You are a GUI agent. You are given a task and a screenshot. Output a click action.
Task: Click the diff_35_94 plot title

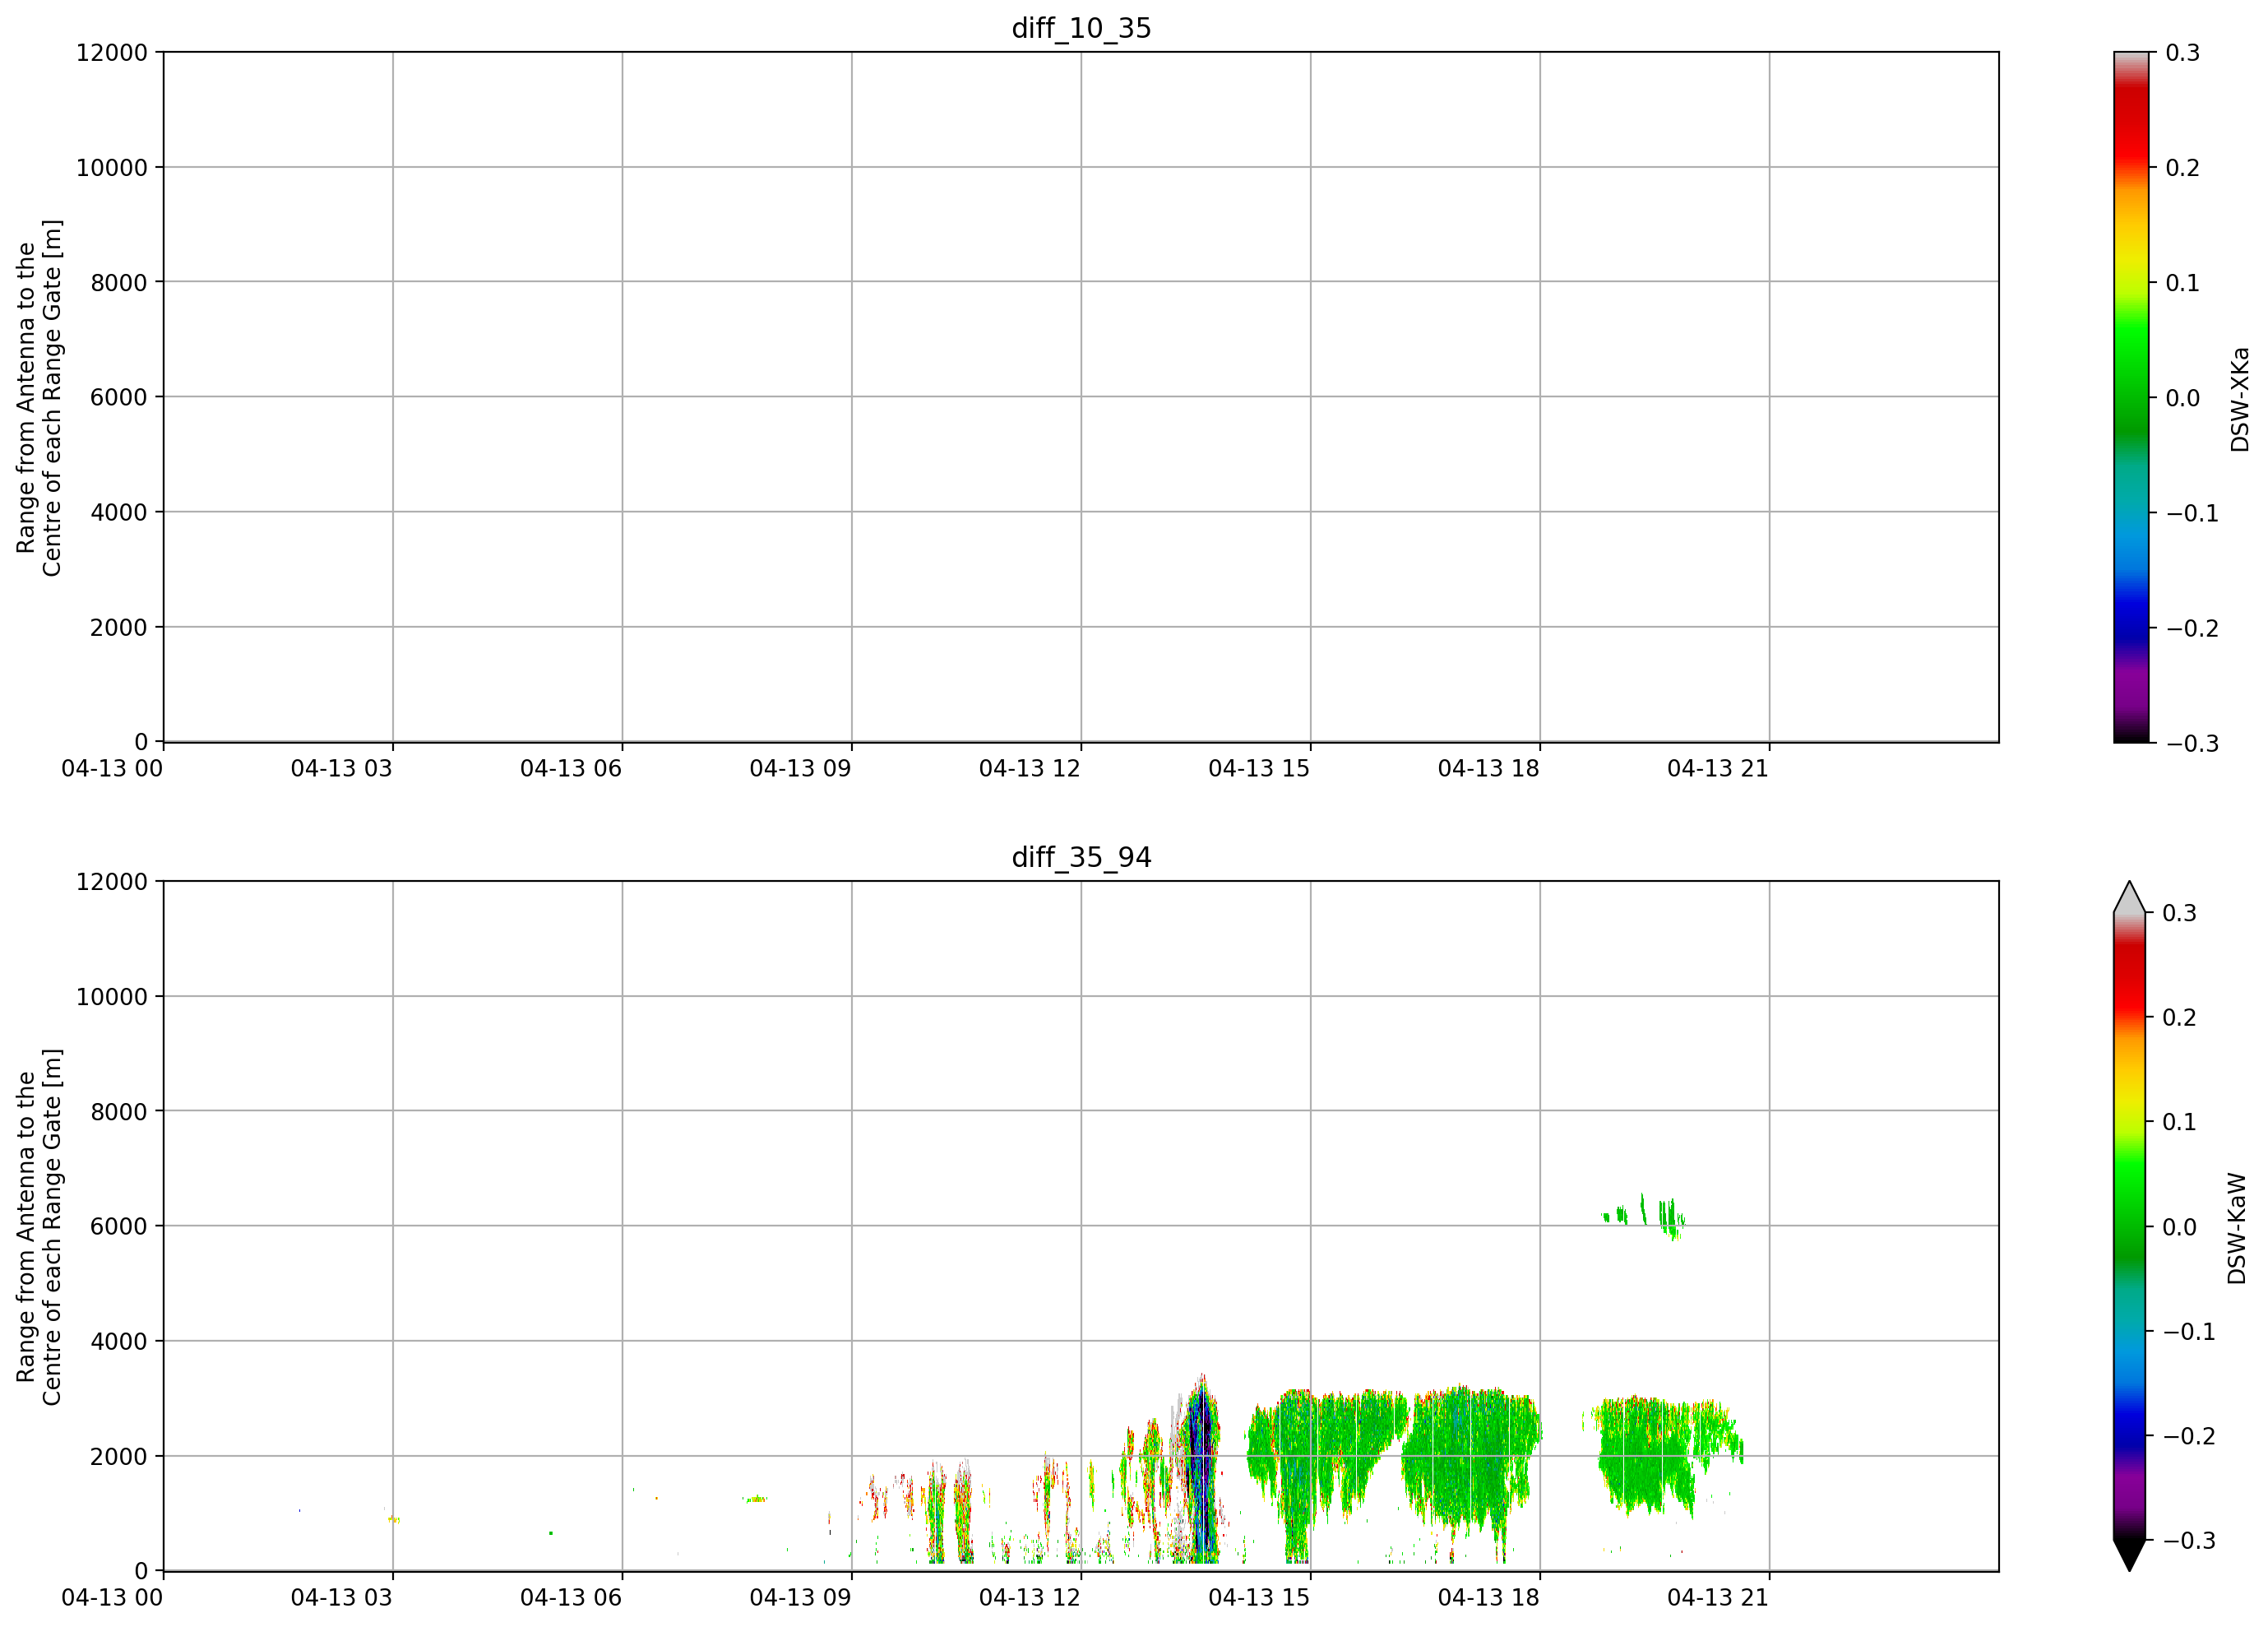click(1081, 857)
